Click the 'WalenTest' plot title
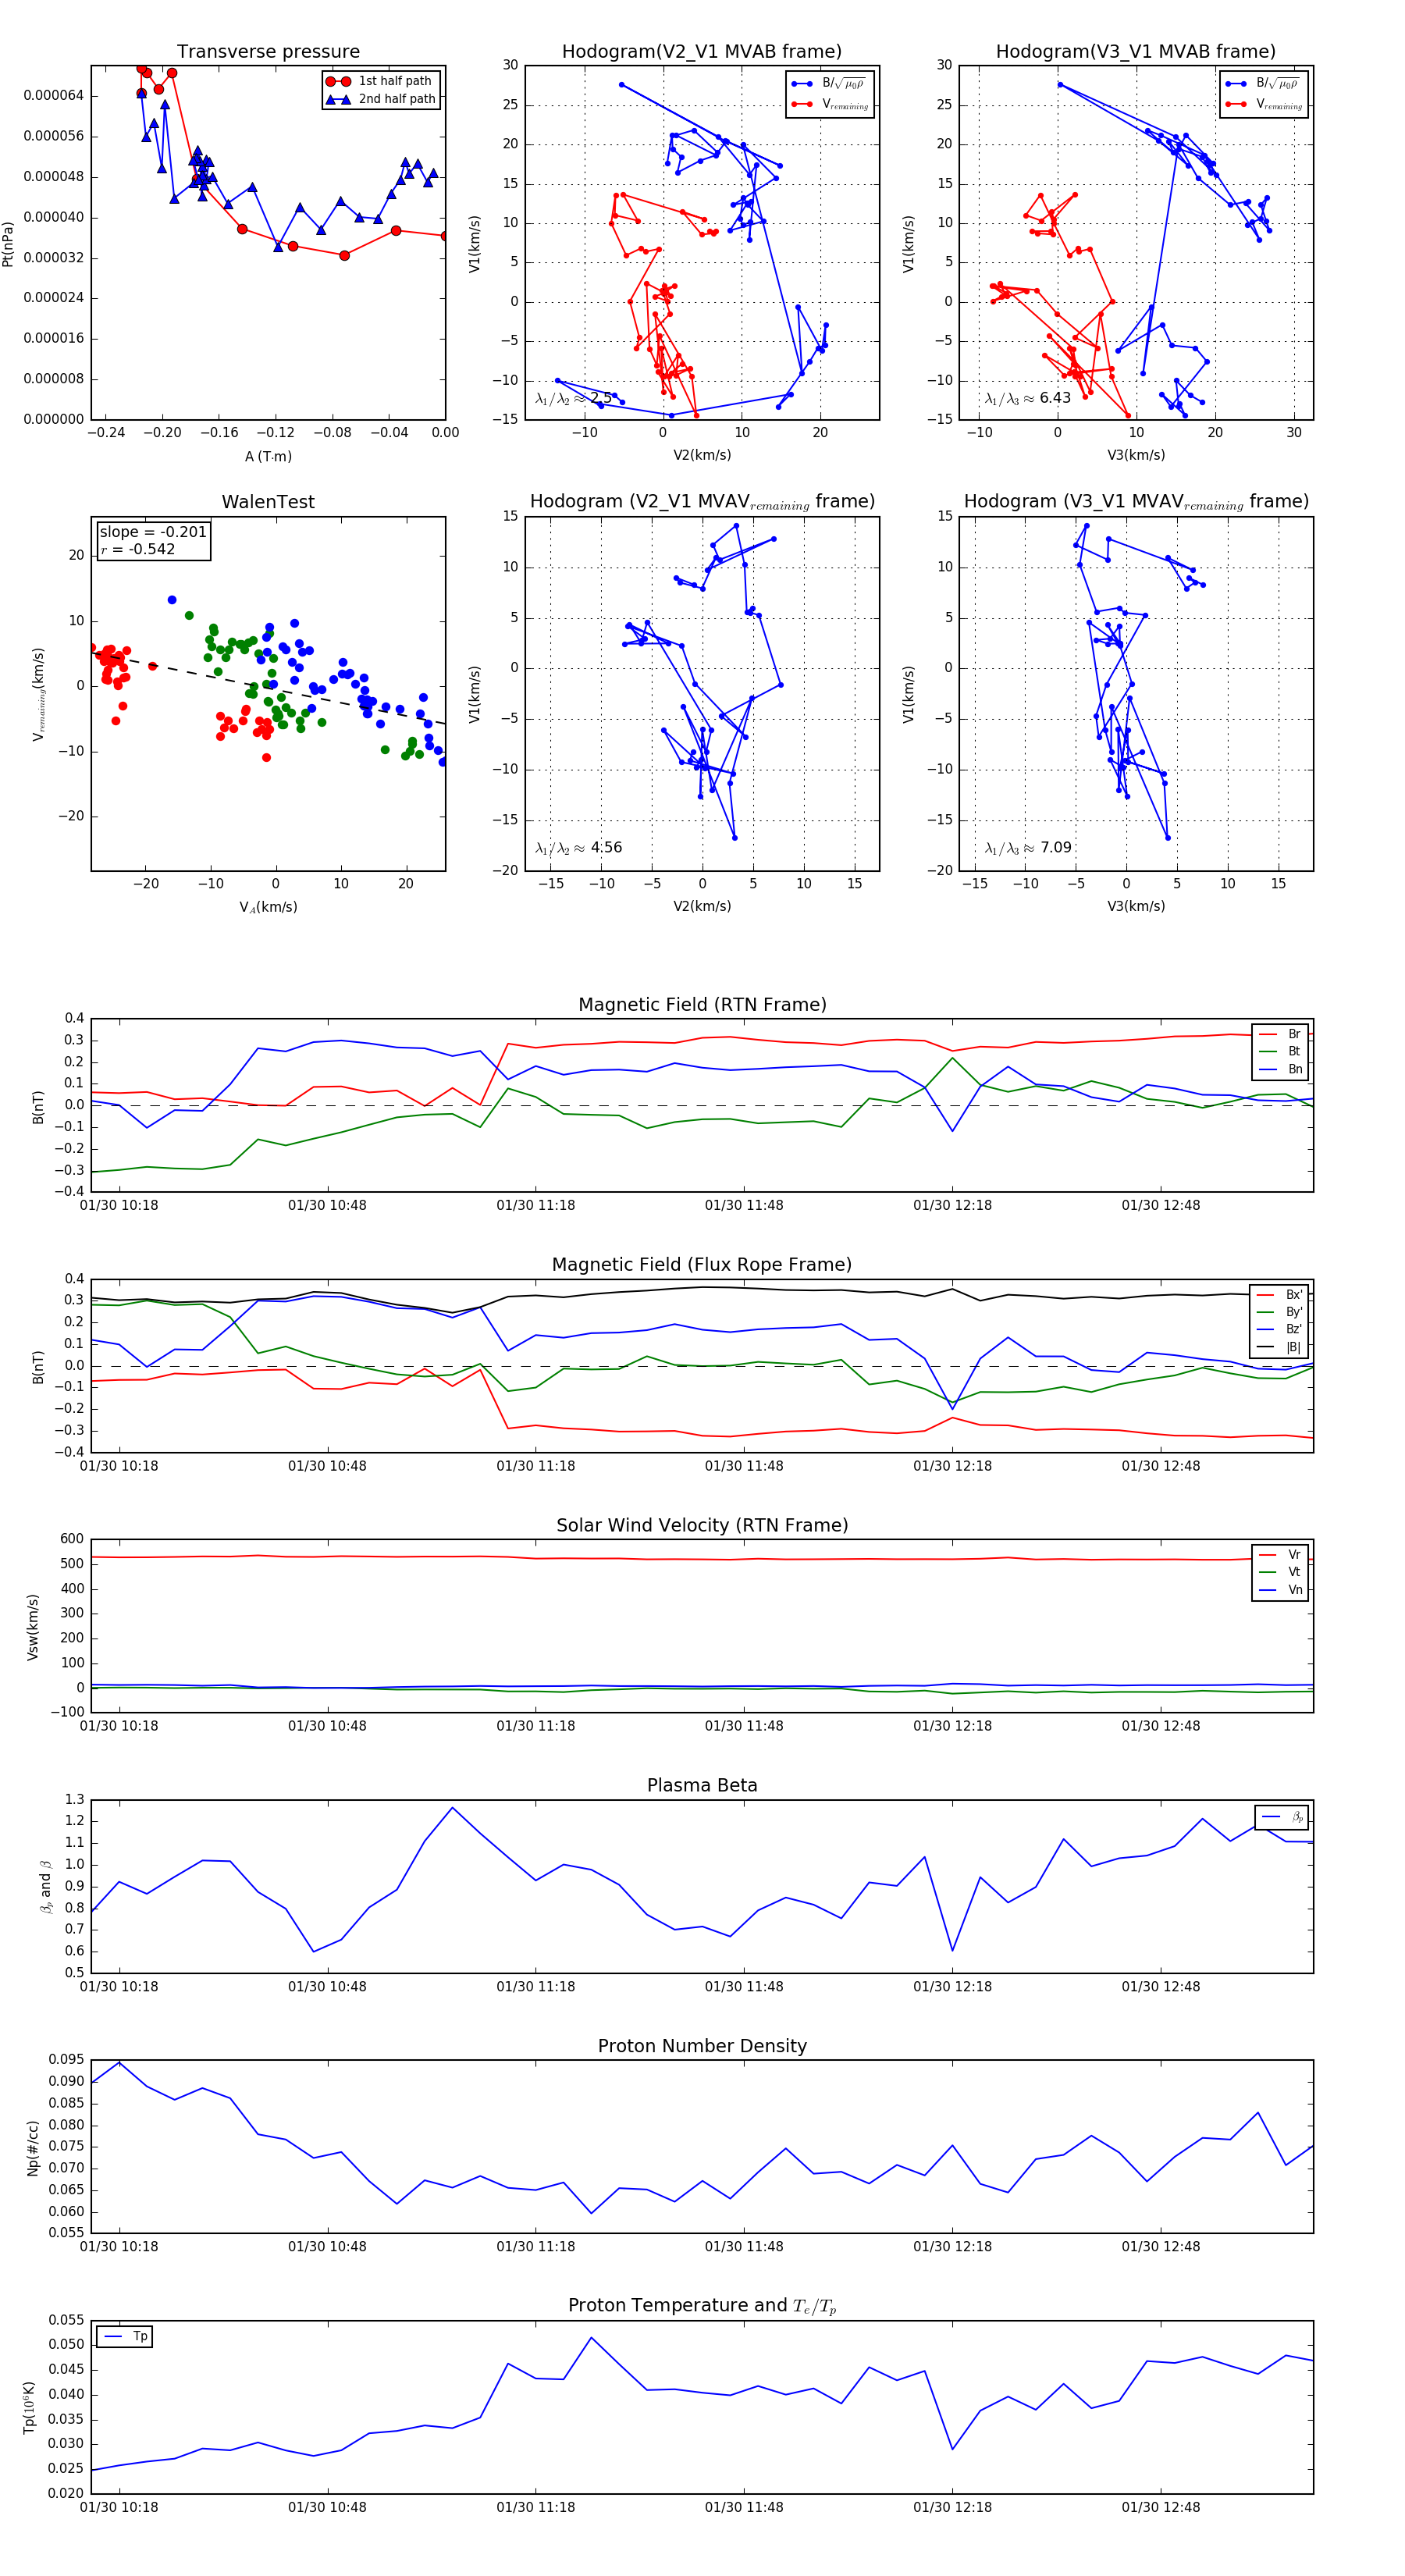Image resolution: width=1405 pixels, height=2576 pixels. tap(268, 502)
